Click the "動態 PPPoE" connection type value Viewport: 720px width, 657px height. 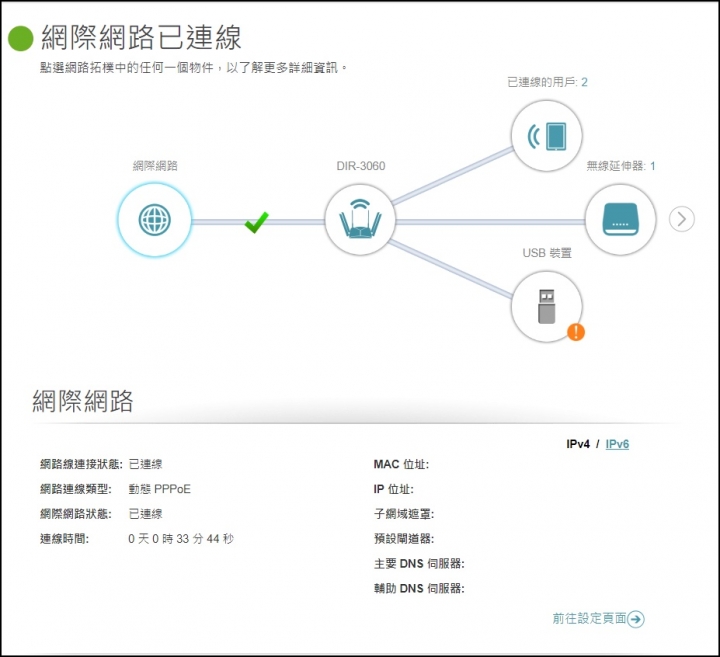click(x=159, y=489)
